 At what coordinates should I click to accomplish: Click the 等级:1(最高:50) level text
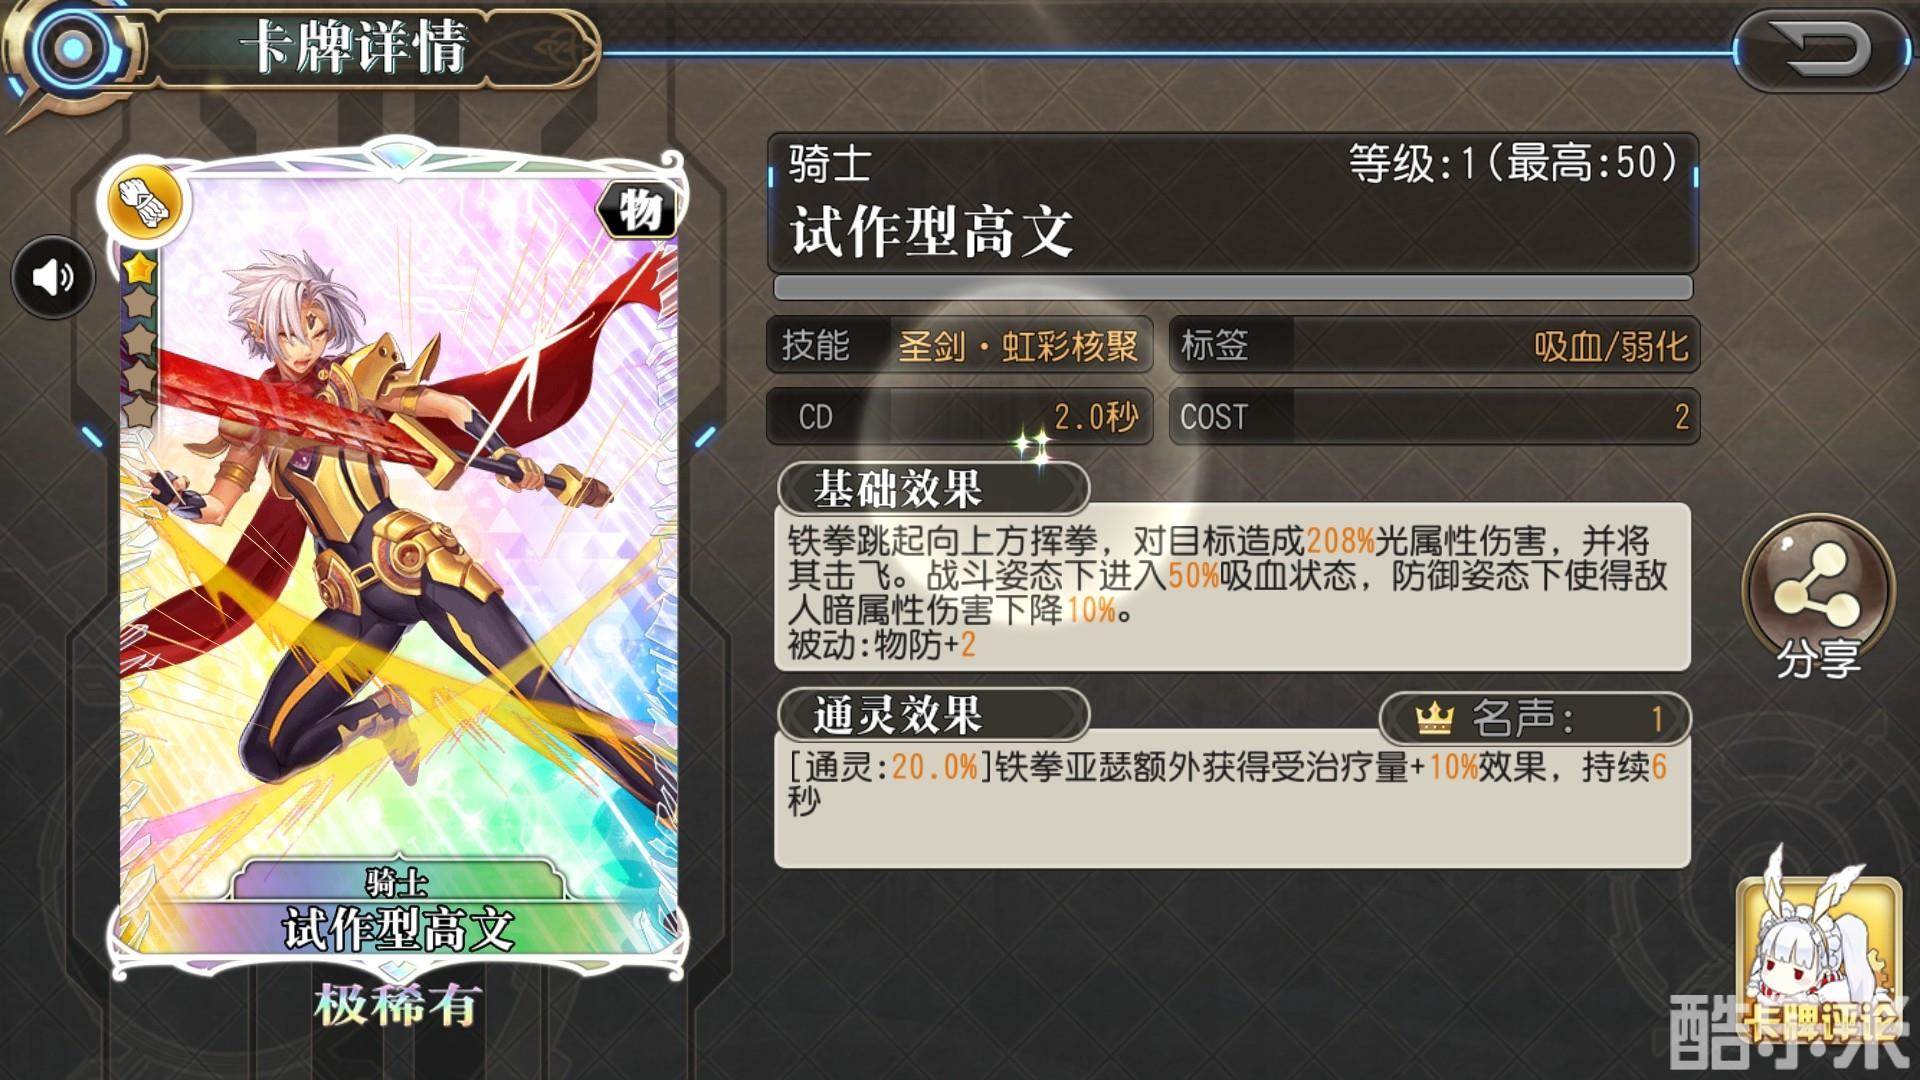point(1513,163)
